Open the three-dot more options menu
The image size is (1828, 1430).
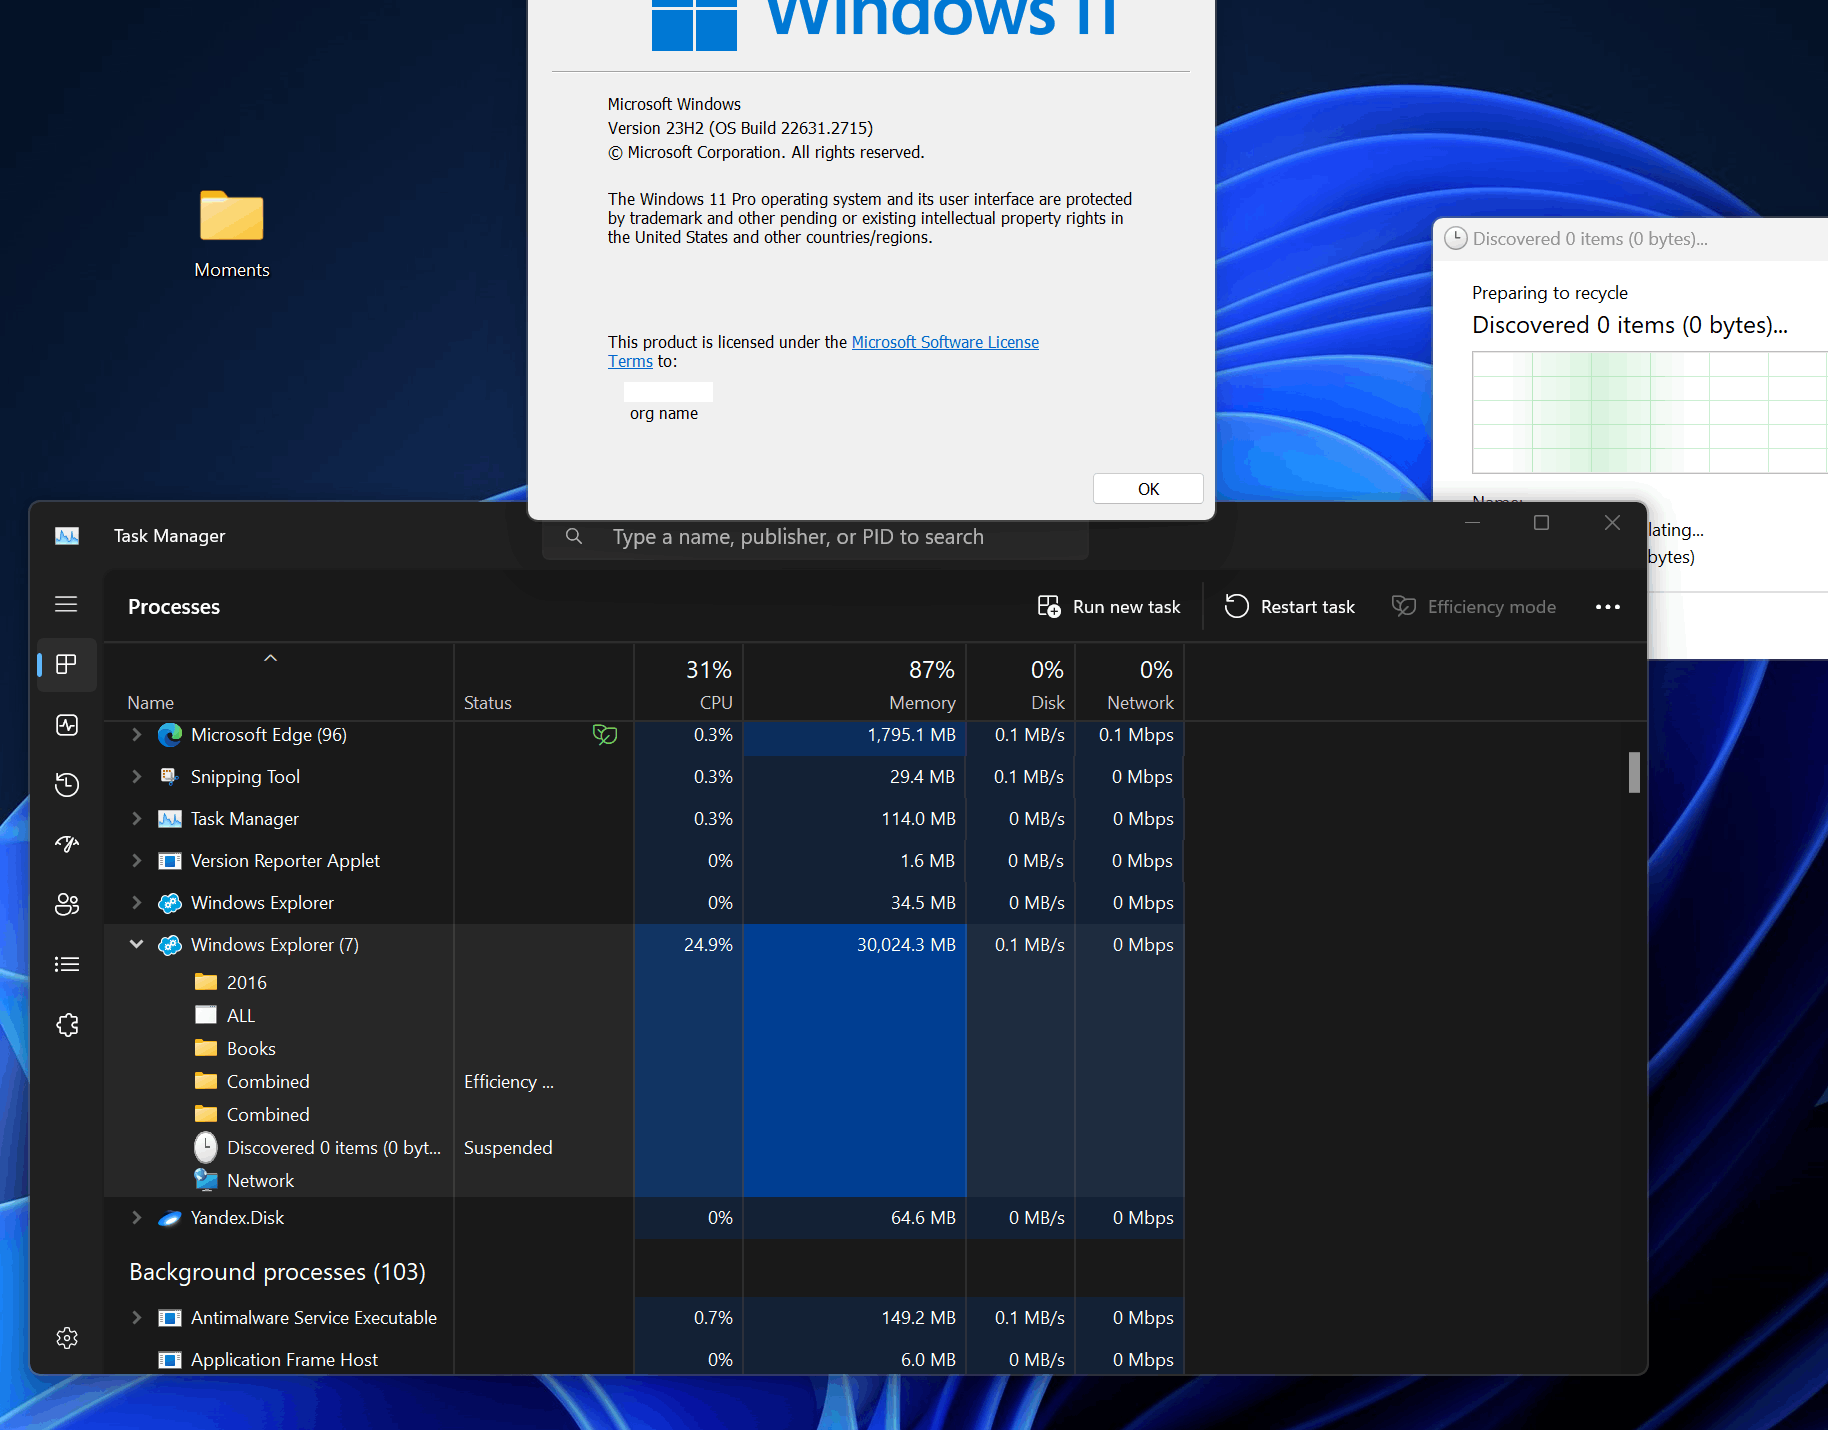(x=1608, y=607)
